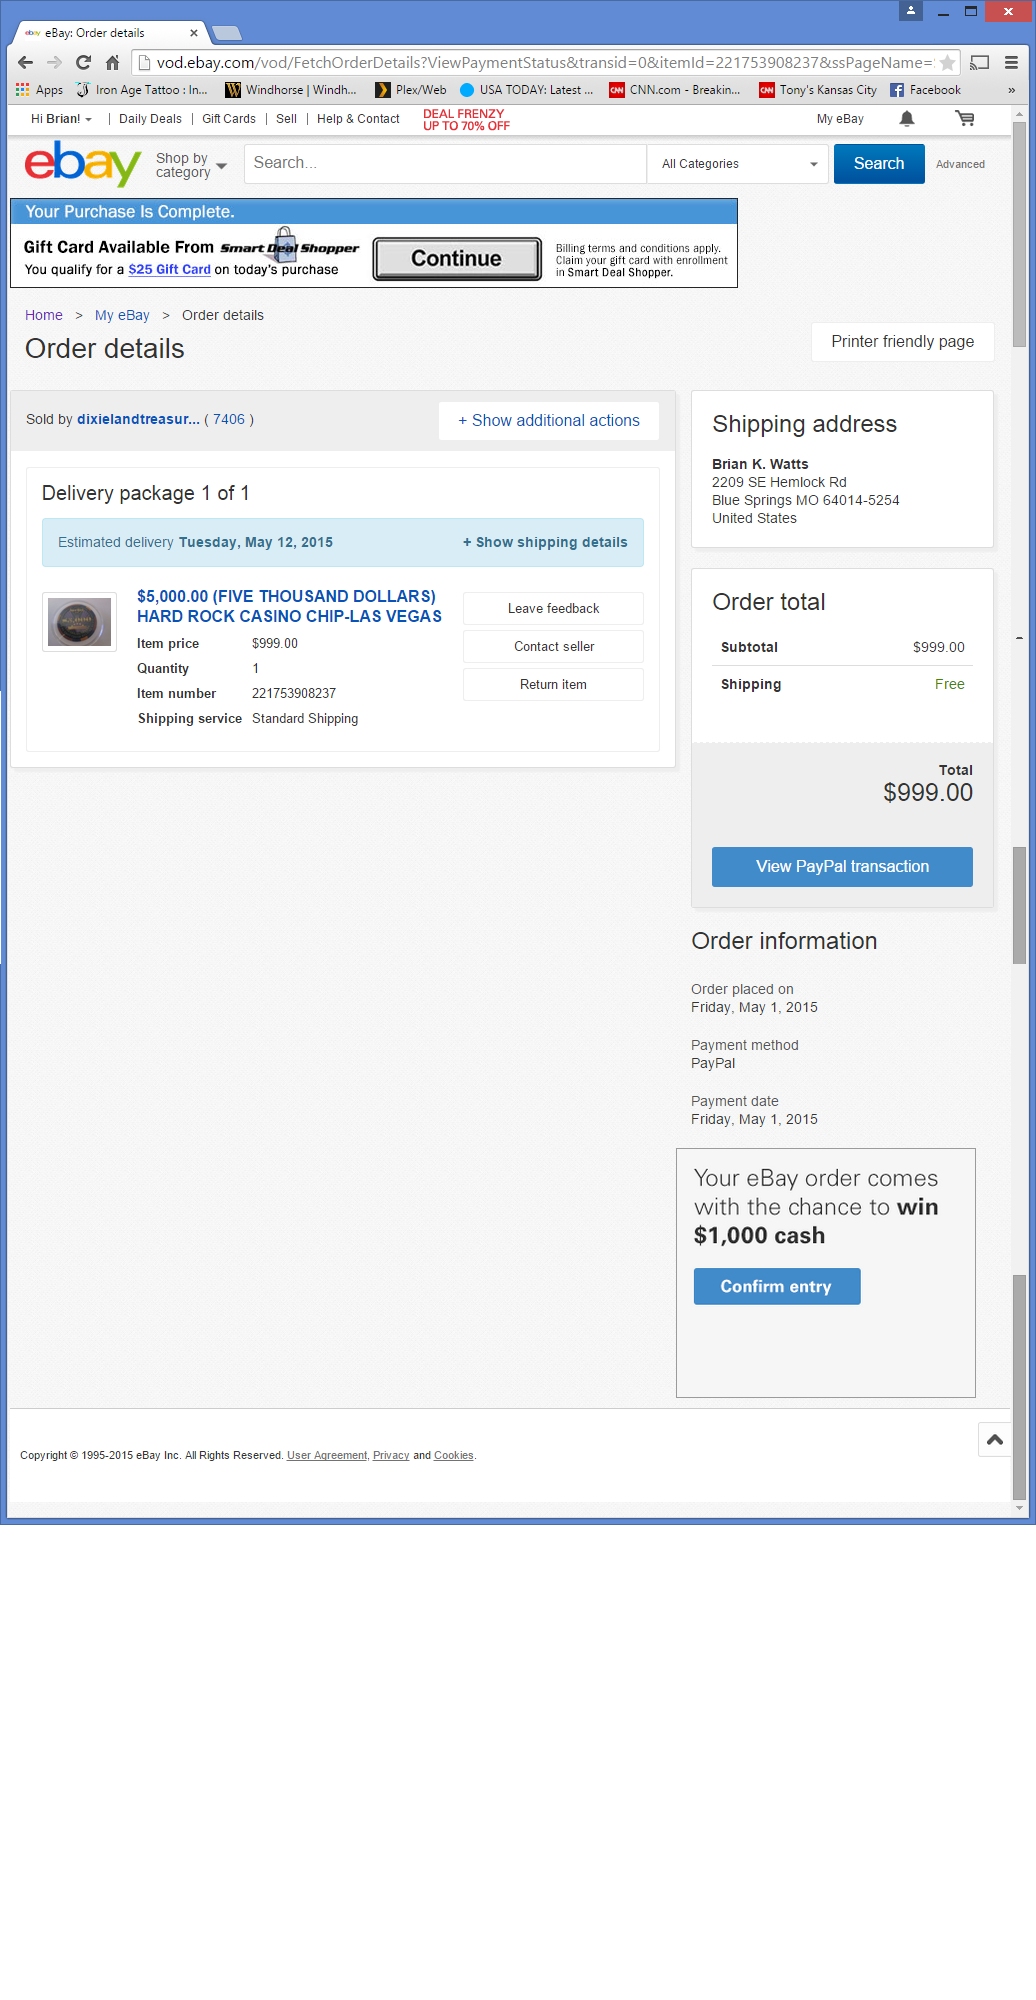Screen dimensions: 1036x2000
Task: Open the Plex/Web bookmark
Action: tap(411, 90)
